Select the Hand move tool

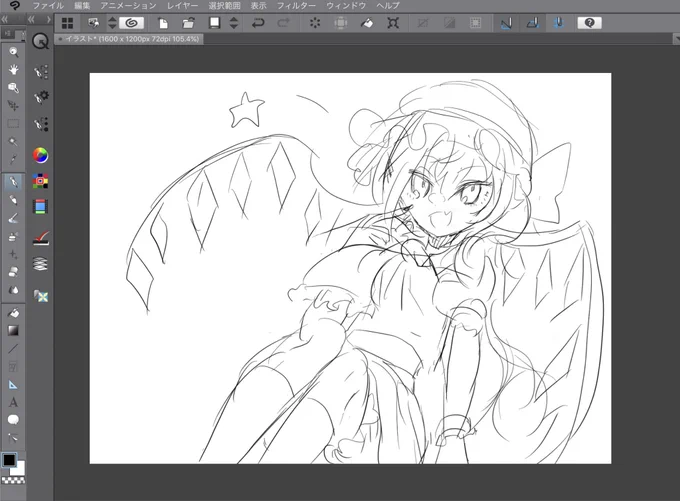[13, 70]
